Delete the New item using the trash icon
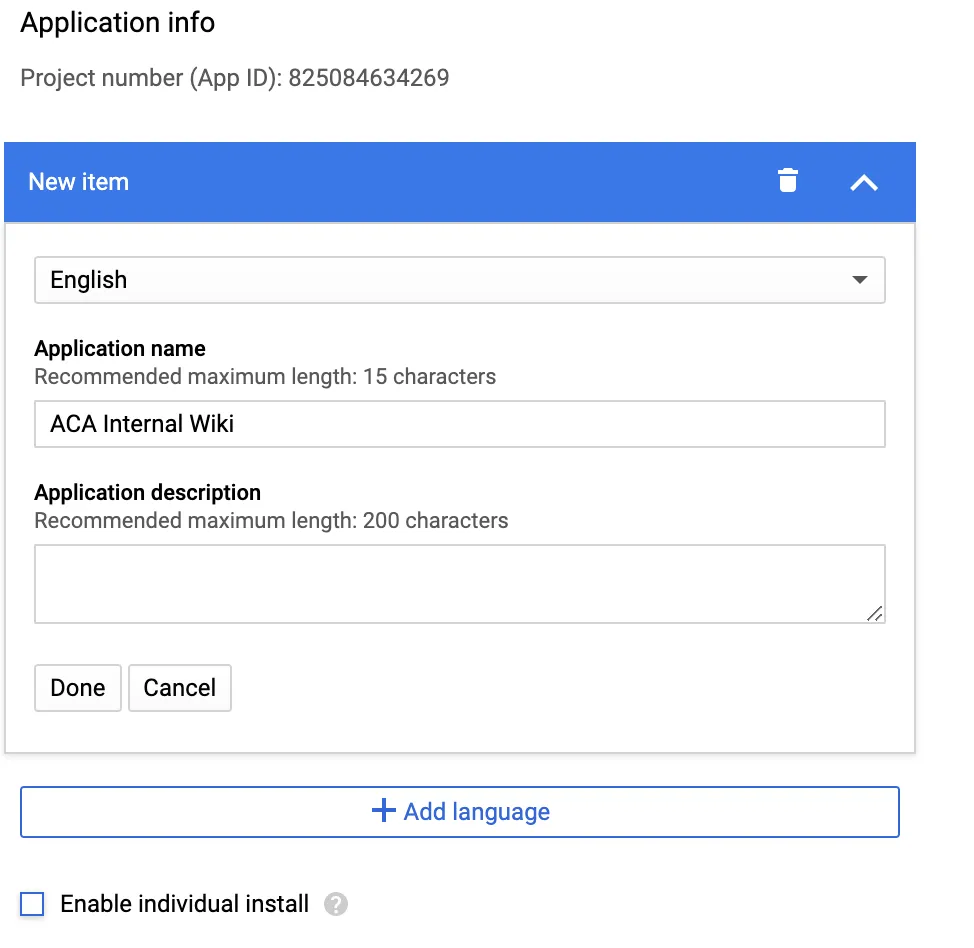This screenshot has width=974, height=948. pyautogui.click(x=788, y=181)
